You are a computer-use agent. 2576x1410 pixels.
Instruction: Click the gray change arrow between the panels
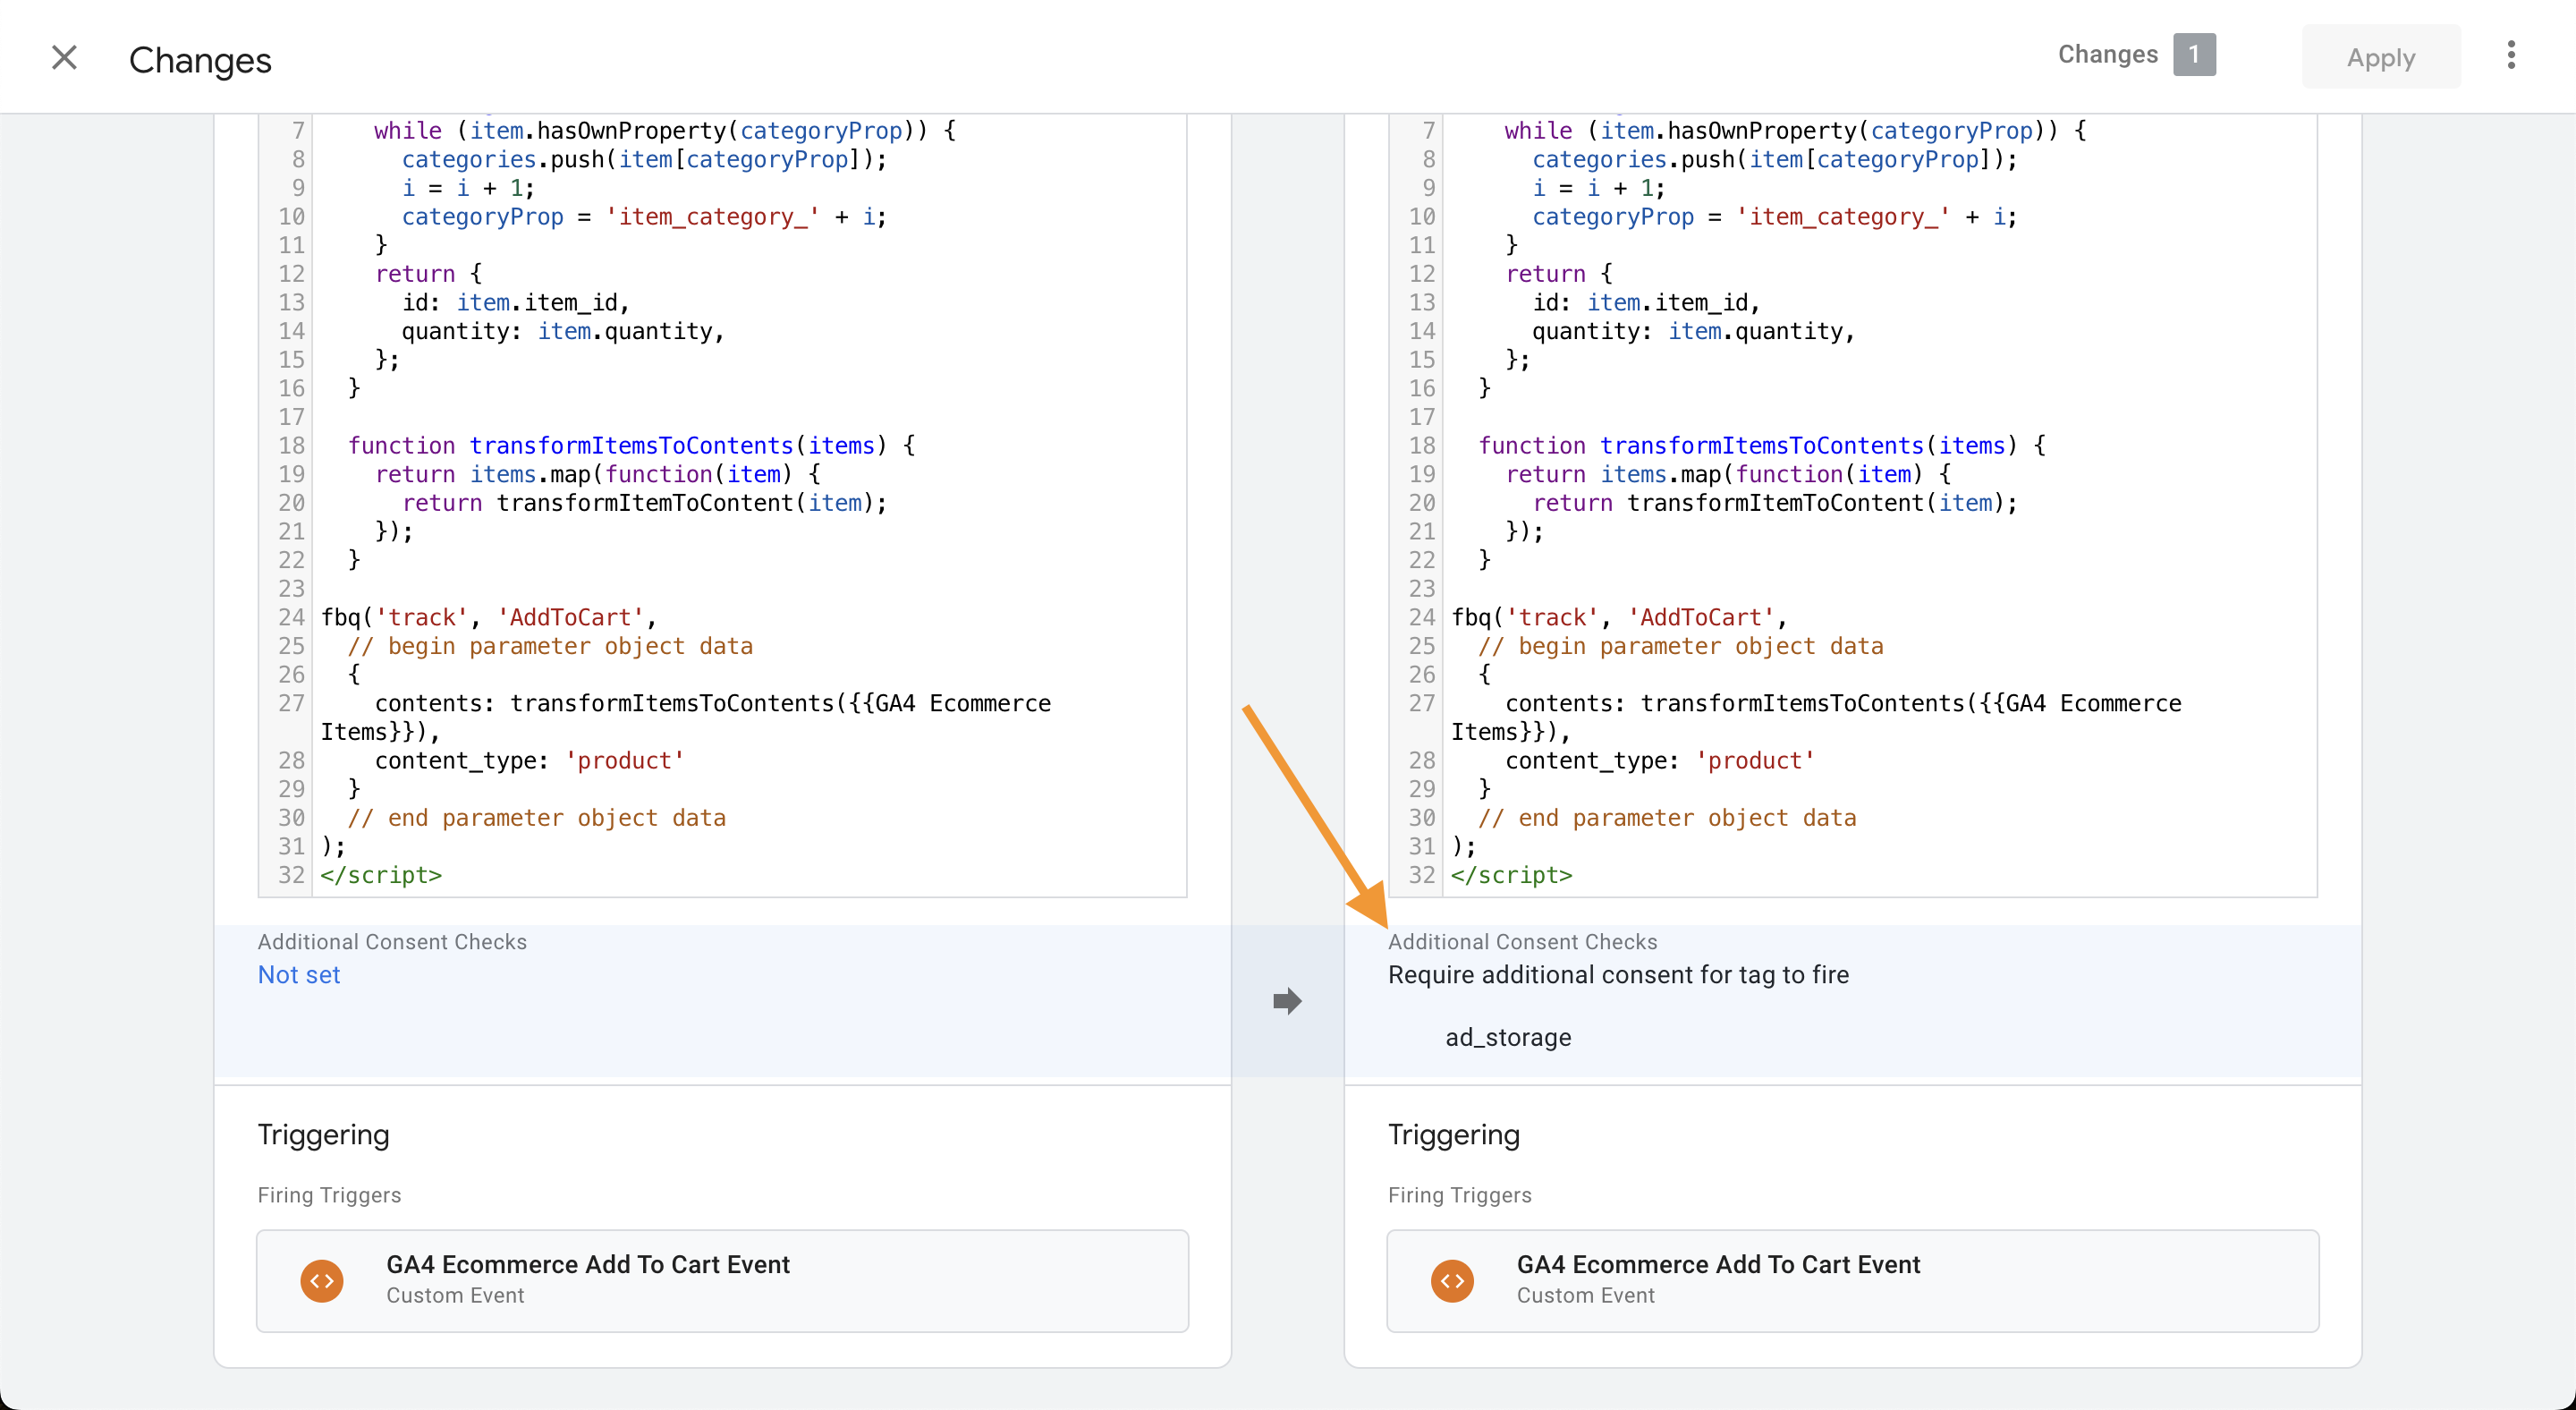pyautogui.click(x=1287, y=1000)
